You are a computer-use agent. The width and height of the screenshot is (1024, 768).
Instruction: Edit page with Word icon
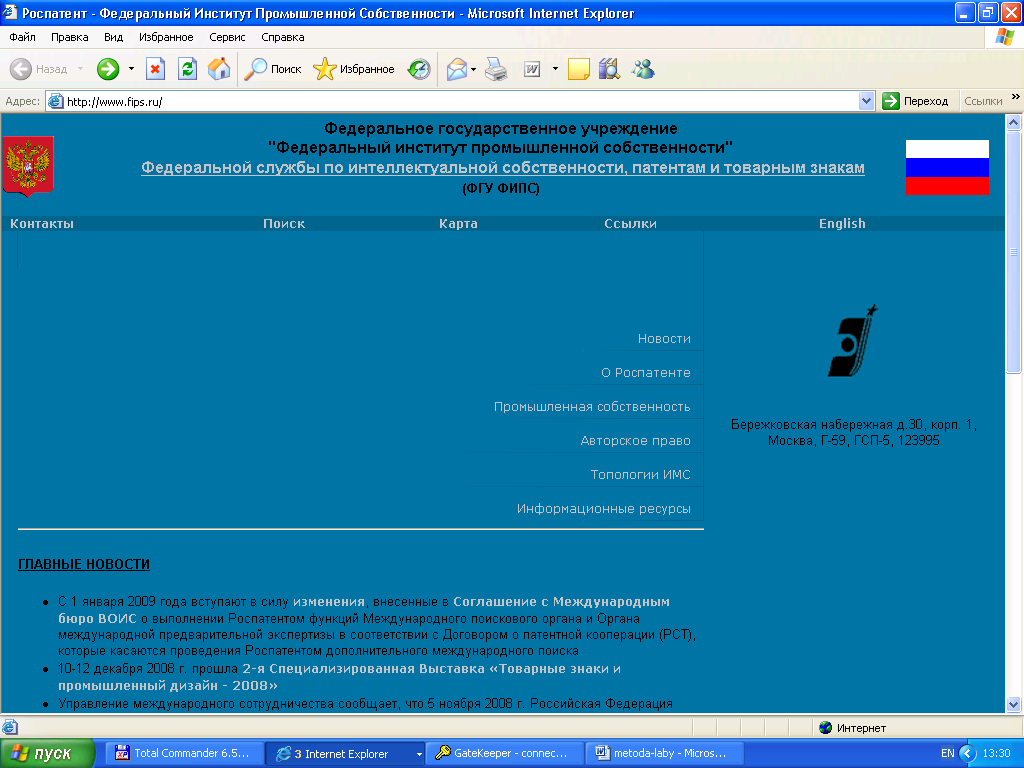(x=532, y=69)
